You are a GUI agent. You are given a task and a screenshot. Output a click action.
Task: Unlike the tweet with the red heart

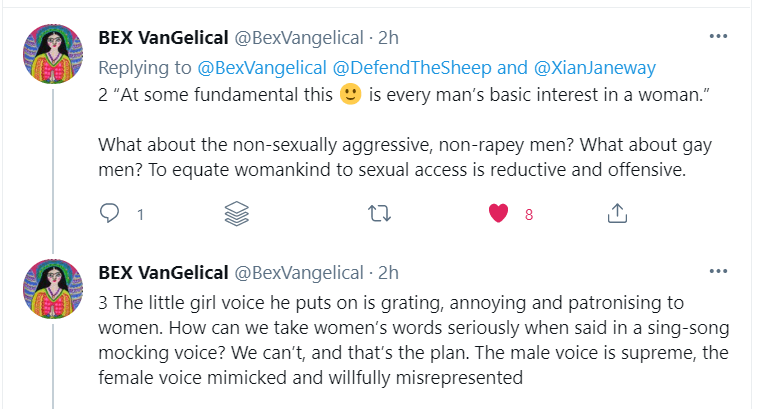(498, 213)
